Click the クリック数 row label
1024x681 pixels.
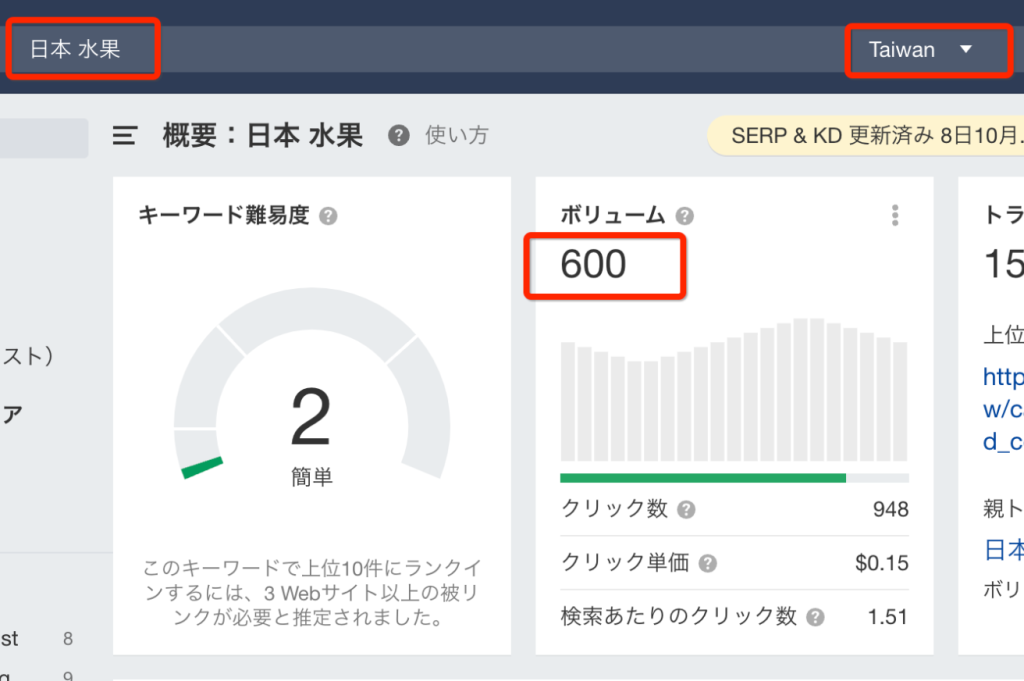(x=615, y=509)
